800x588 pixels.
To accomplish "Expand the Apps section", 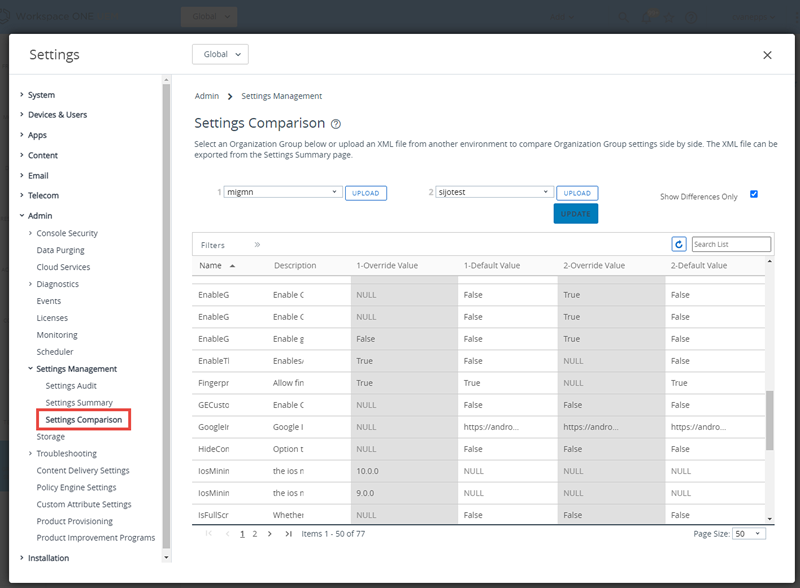I will click(21, 135).
